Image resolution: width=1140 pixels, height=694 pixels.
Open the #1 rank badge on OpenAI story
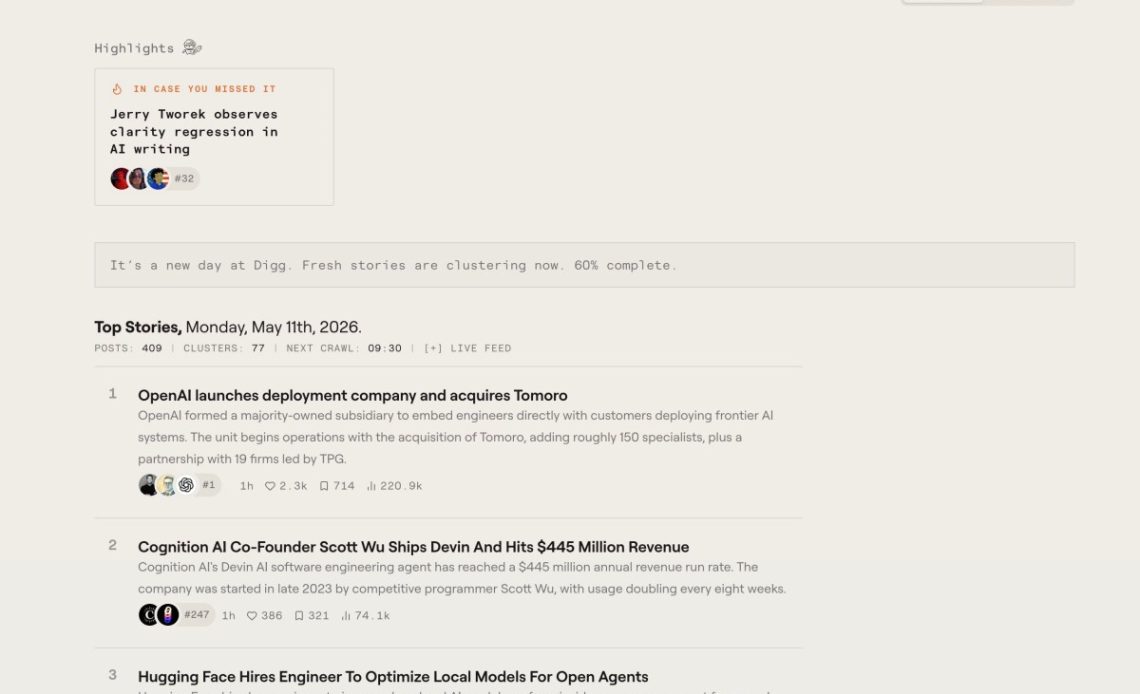[209, 485]
